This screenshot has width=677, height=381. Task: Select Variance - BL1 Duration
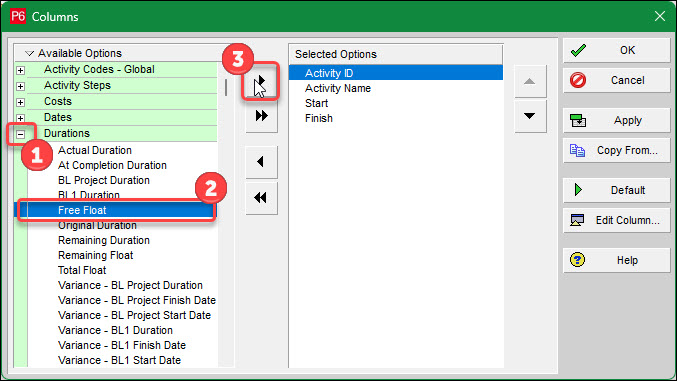coord(115,330)
